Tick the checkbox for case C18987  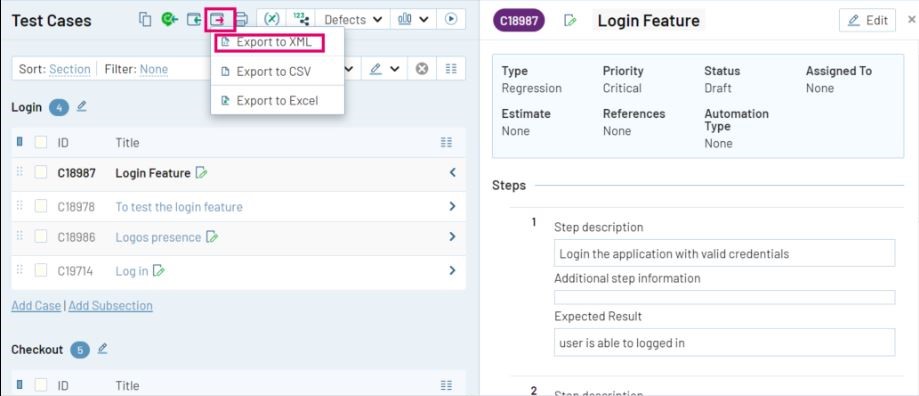(40, 172)
